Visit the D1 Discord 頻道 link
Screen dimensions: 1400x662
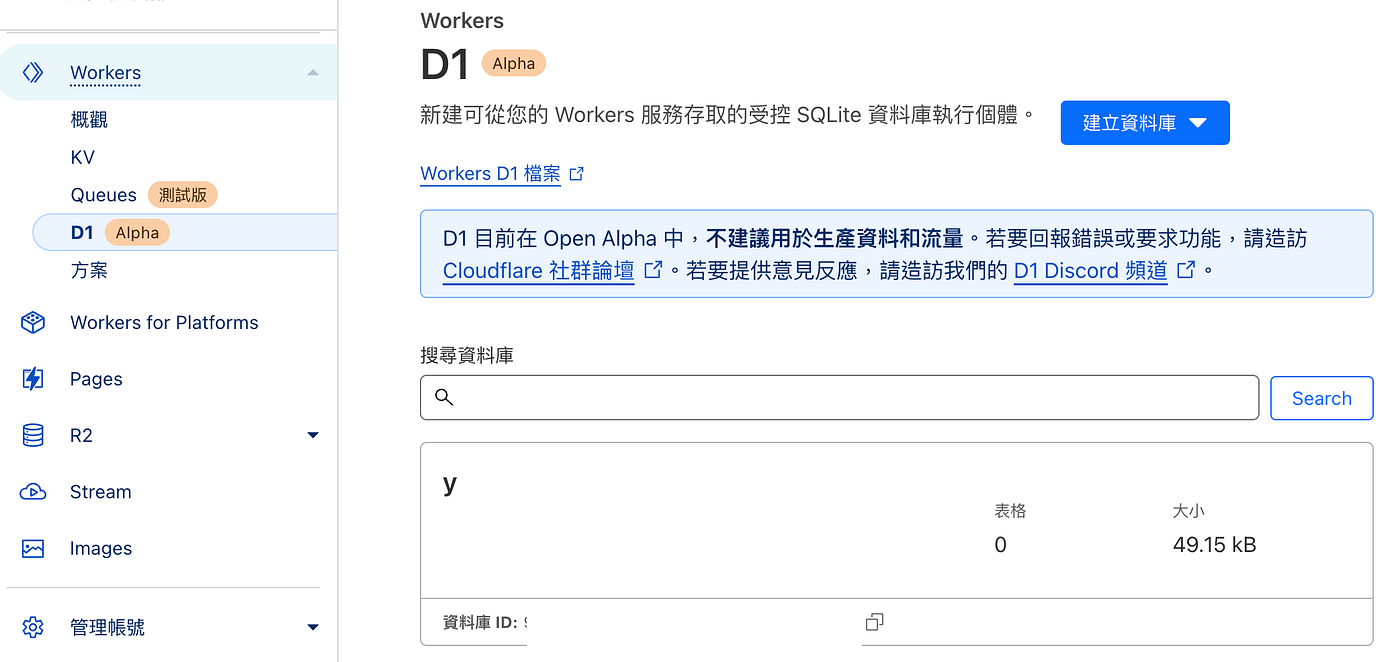pos(1090,270)
